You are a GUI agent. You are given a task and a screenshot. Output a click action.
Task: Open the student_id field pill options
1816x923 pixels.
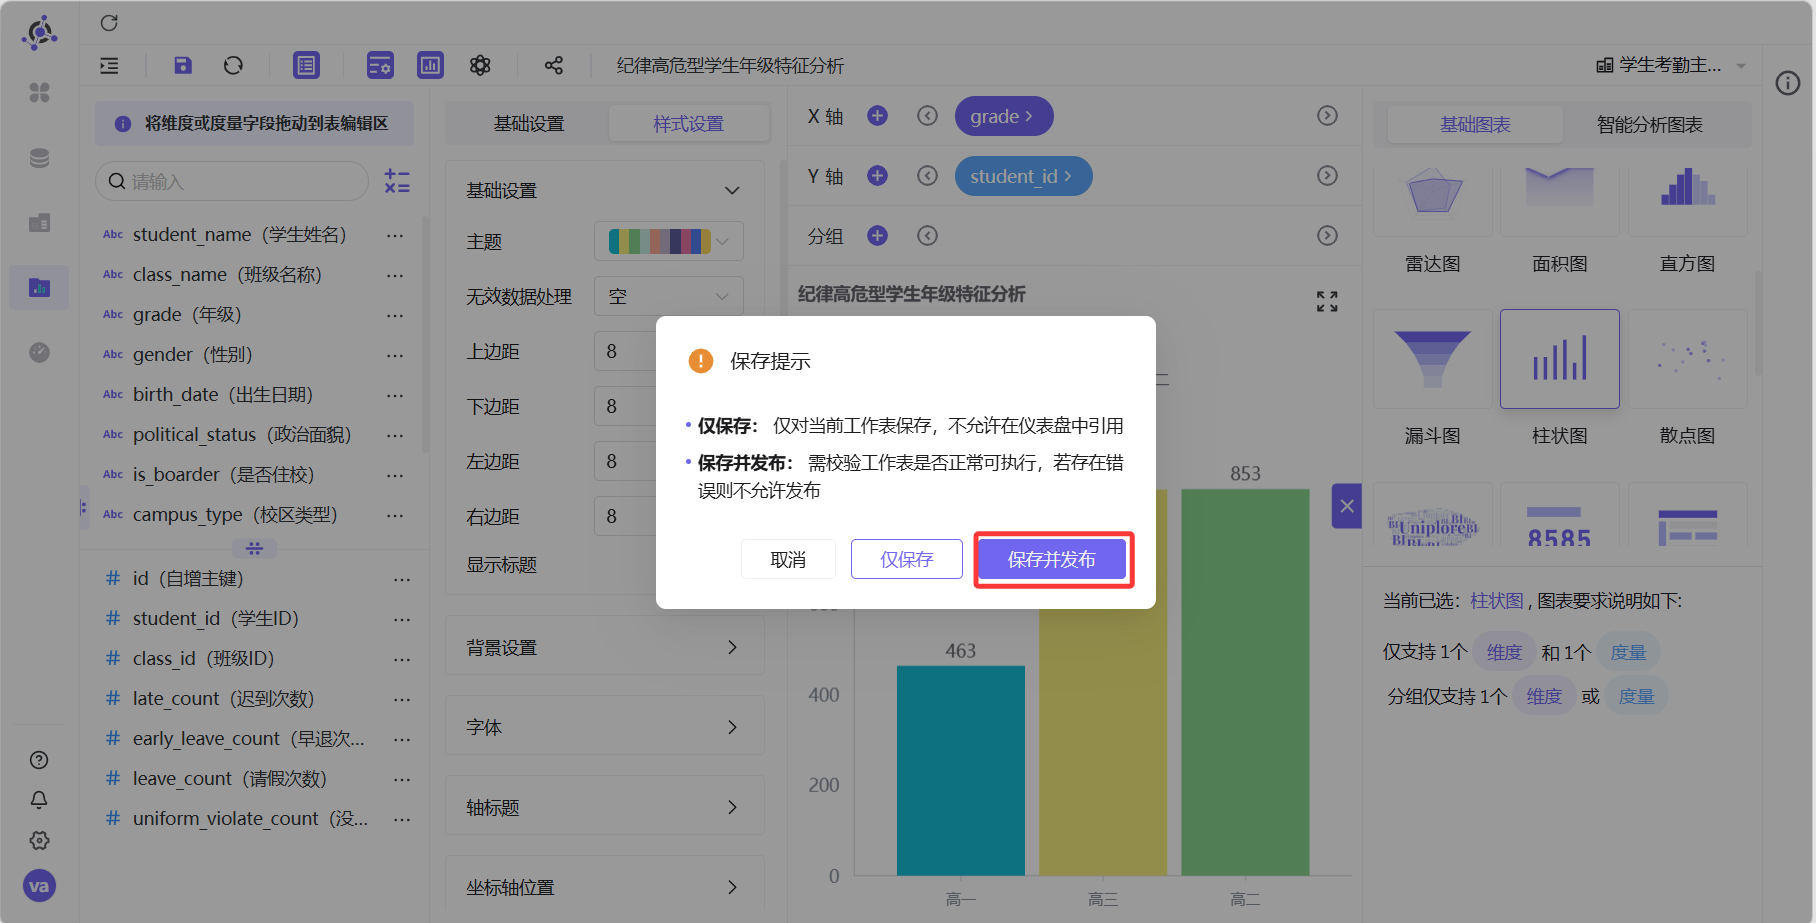coord(1023,176)
